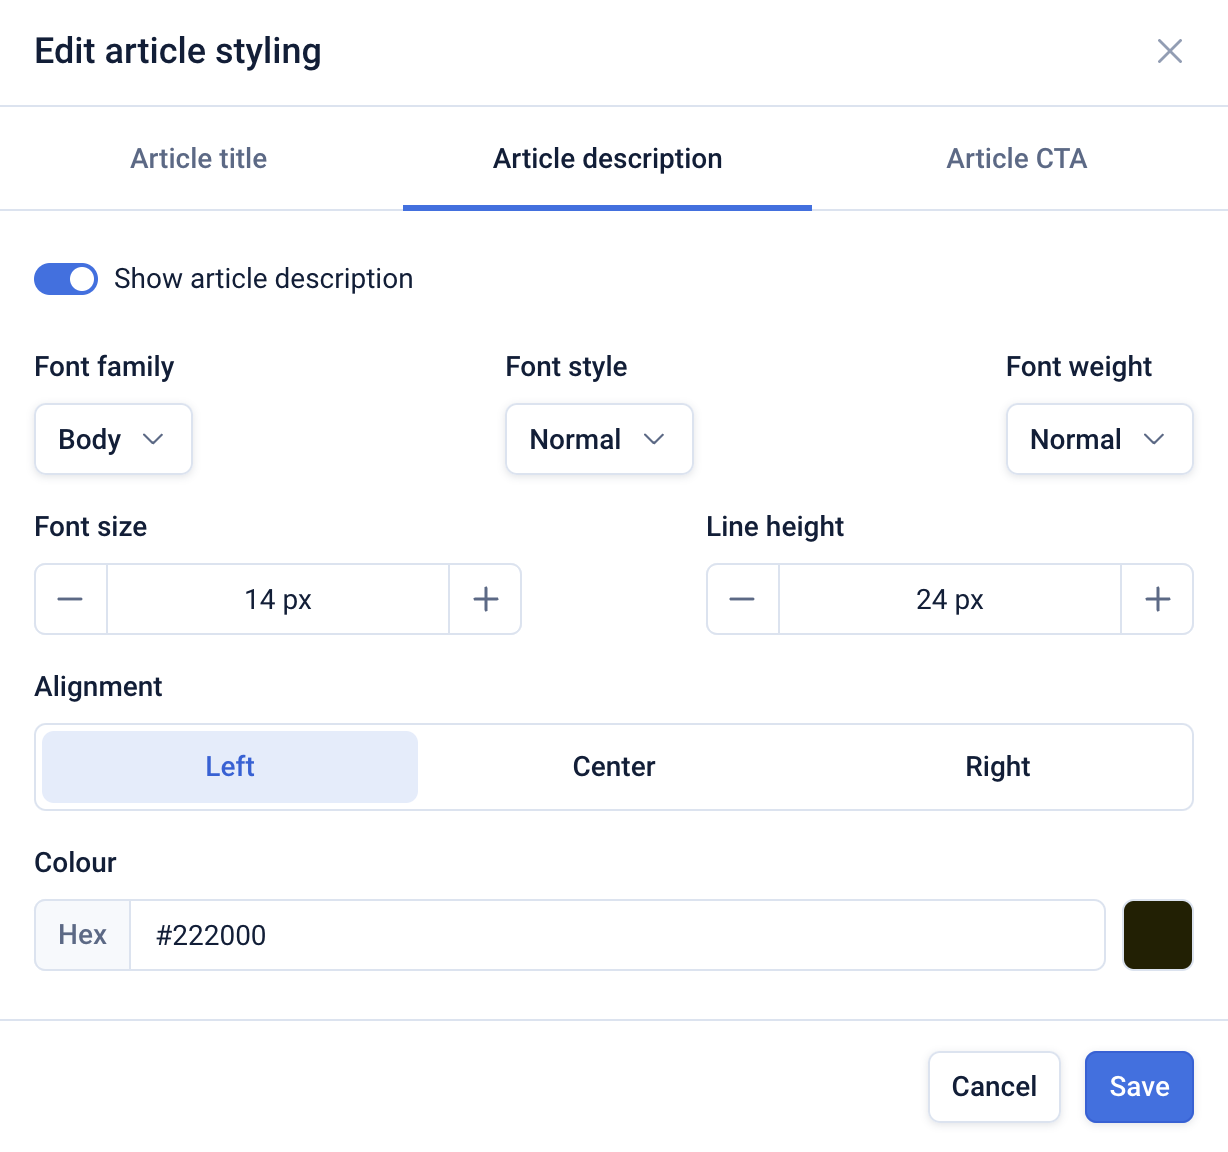Switch to the Article title tab

tap(199, 159)
